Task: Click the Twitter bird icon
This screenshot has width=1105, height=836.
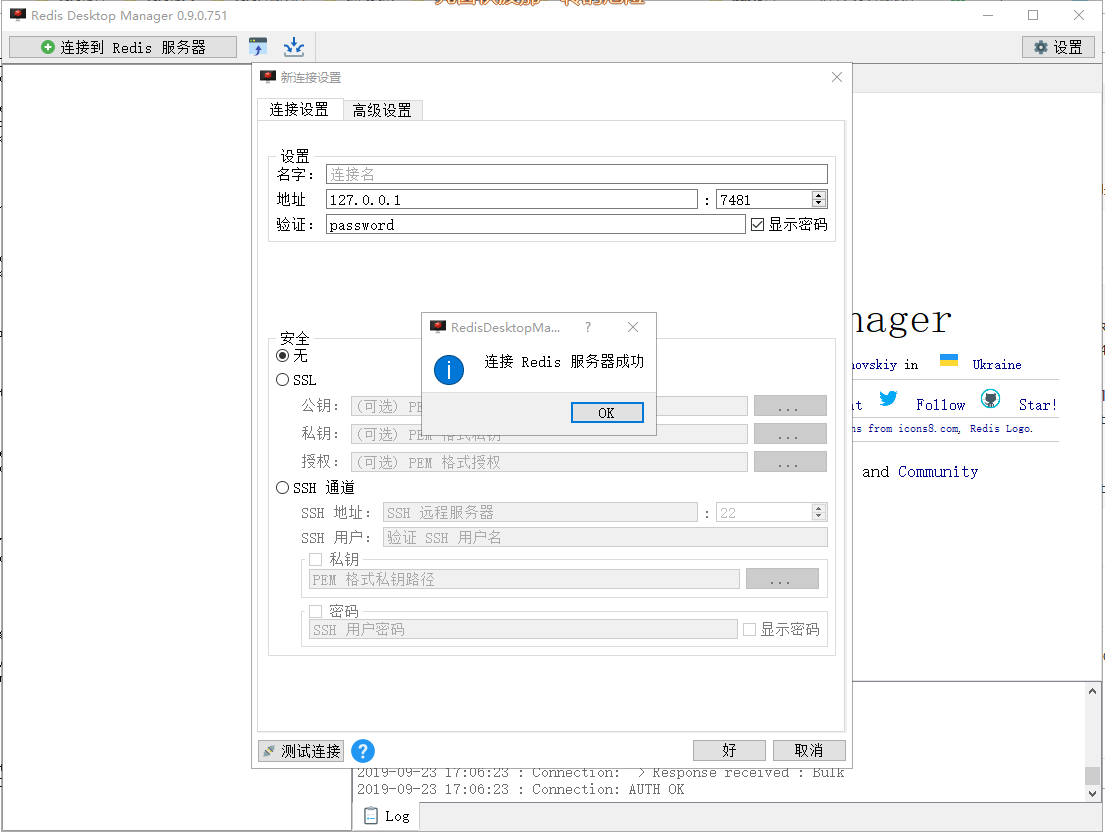Action: tap(888, 399)
